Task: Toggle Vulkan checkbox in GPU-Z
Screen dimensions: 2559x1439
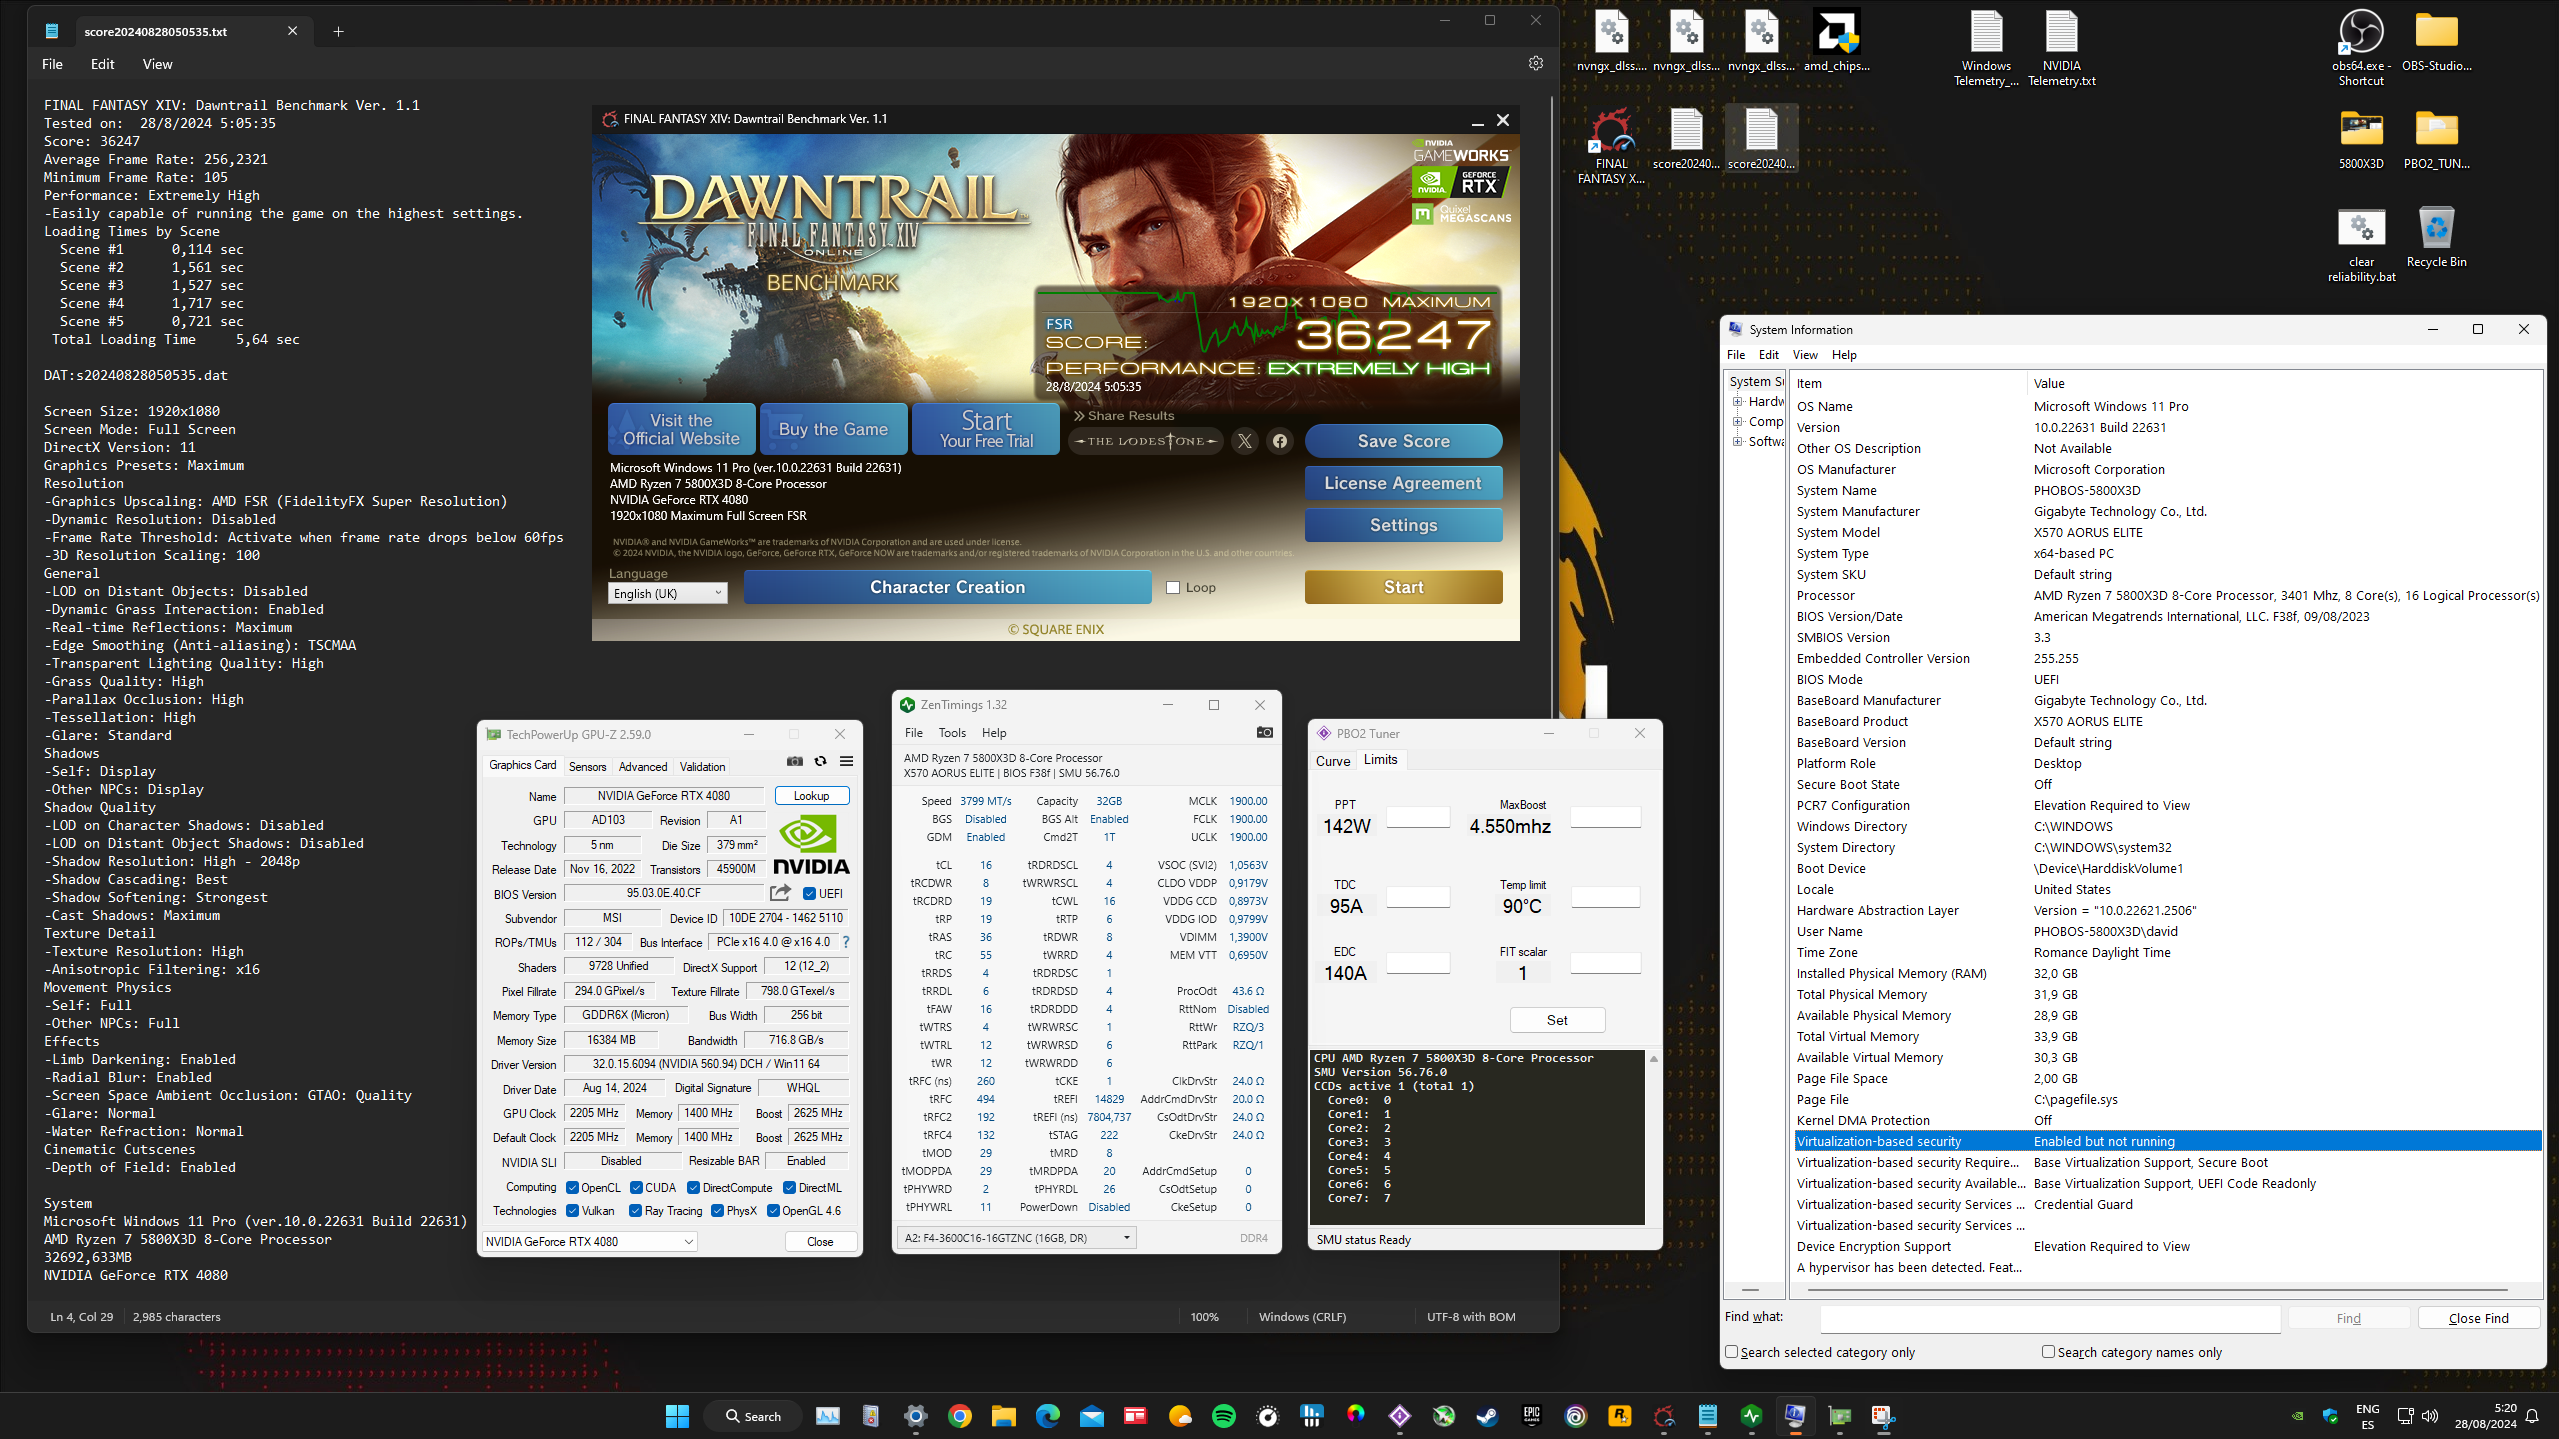Action: [x=572, y=1211]
